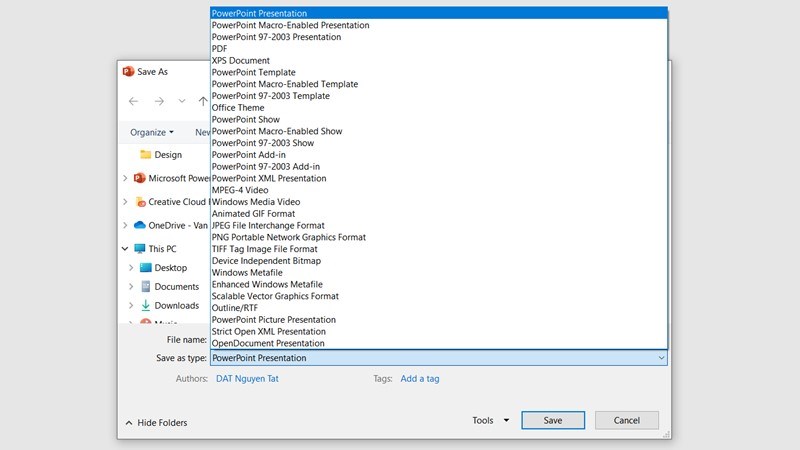
Task: Collapse the This PC tree node
Action: click(125, 249)
